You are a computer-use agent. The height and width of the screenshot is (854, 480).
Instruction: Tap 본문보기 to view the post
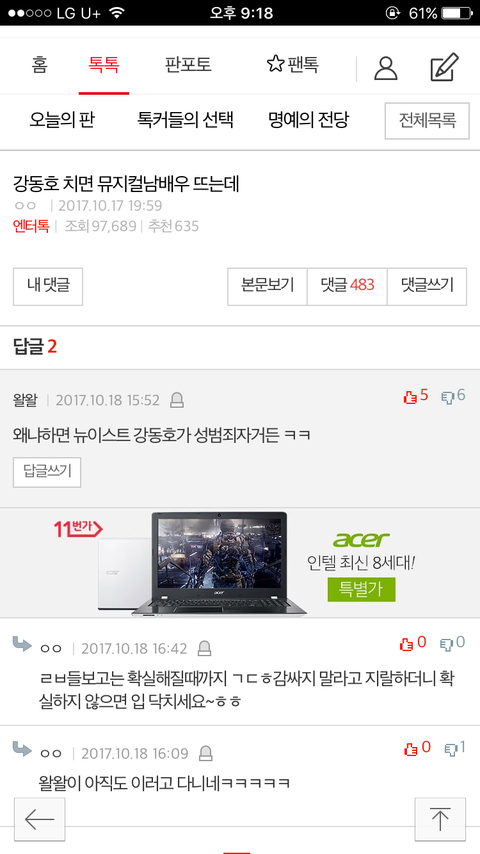268,286
